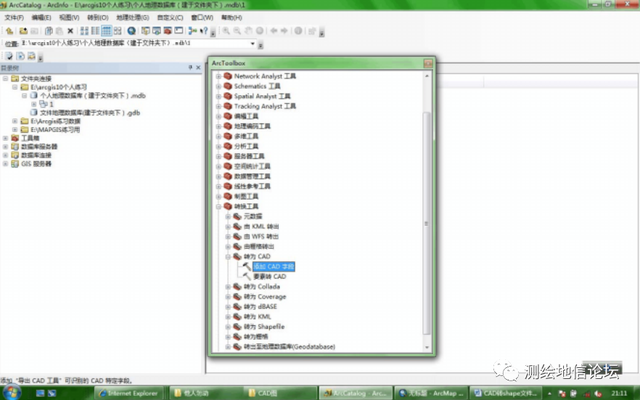Click the Identify info icon
The image size is (640, 400).
point(298,31)
